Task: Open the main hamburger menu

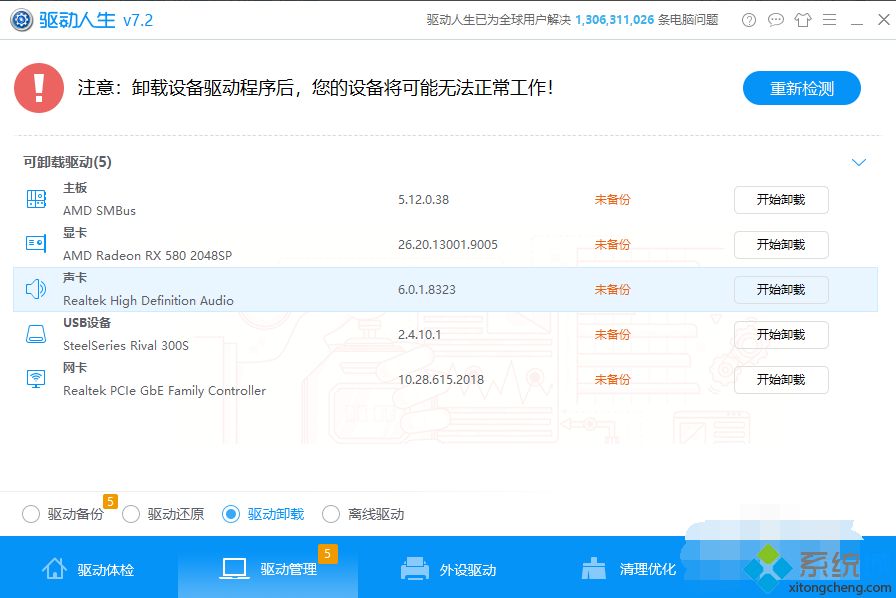Action: [829, 20]
